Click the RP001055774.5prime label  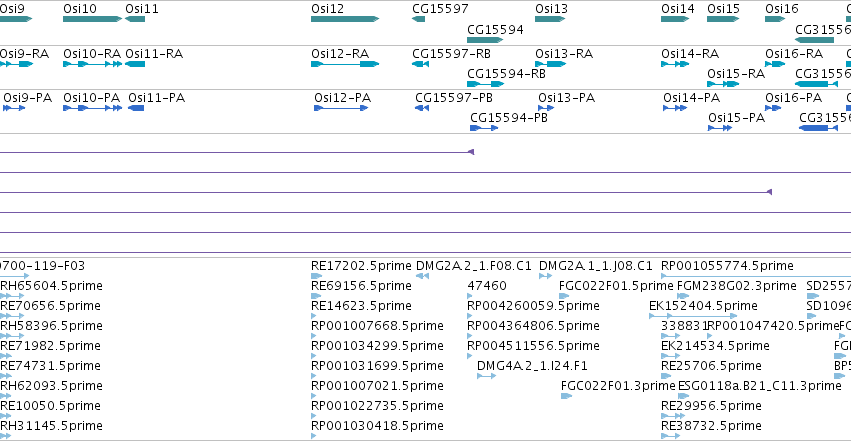click(727, 266)
